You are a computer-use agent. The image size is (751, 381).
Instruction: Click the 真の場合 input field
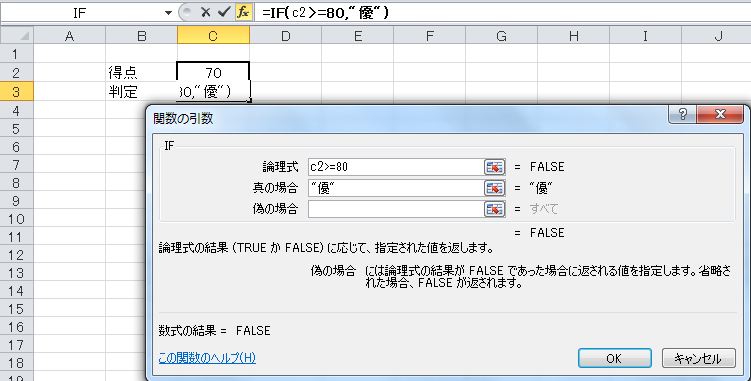pyautogui.click(x=396, y=188)
